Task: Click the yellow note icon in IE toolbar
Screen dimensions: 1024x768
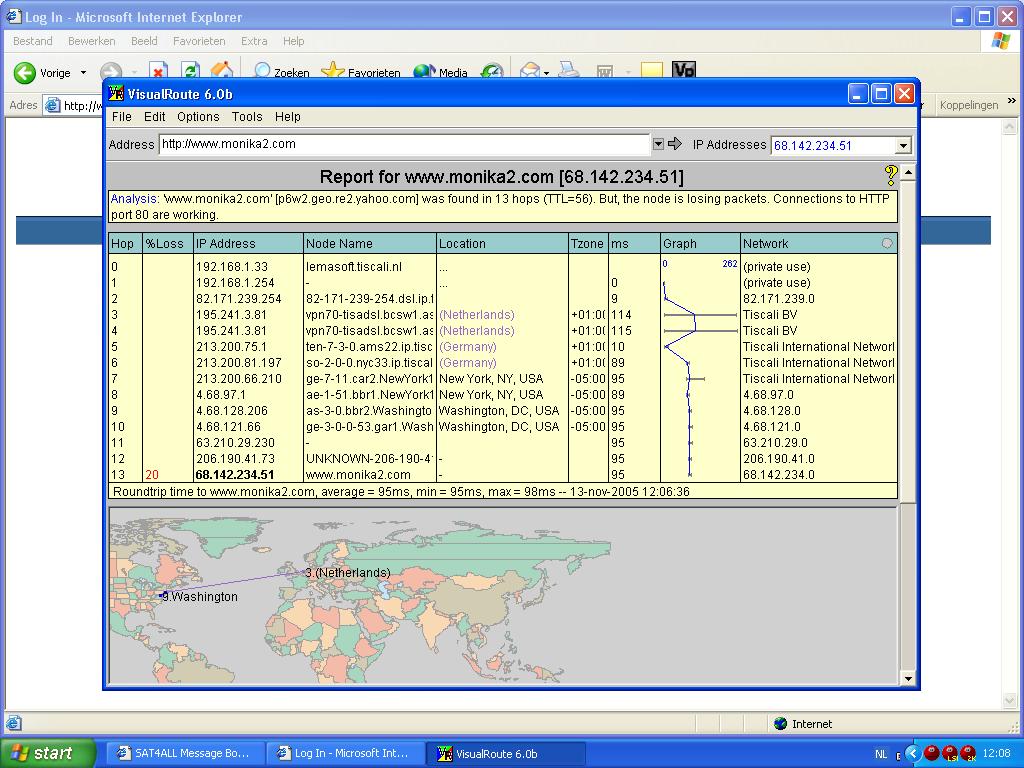Action: click(652, 71)
